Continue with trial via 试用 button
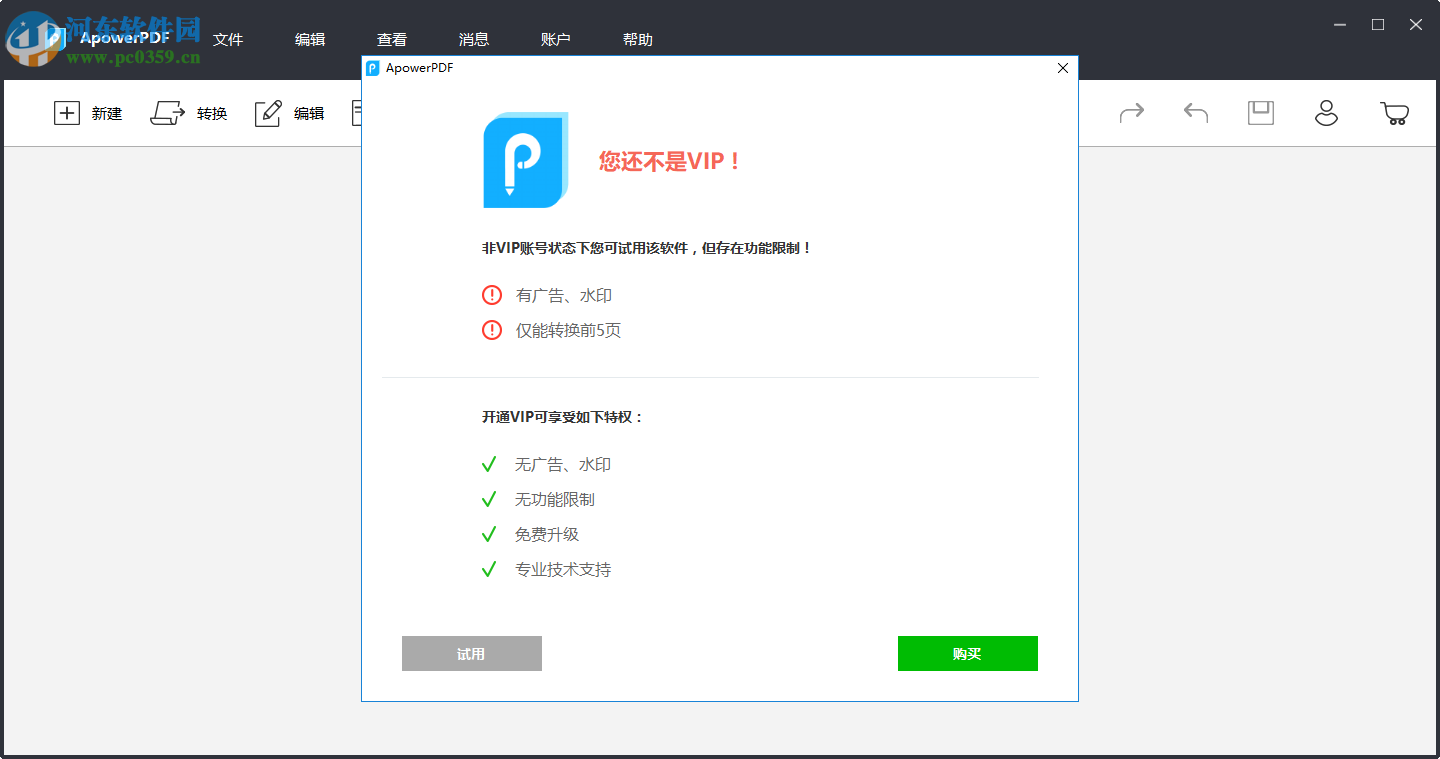Screen dimensions: 1440x759 tap(471, 653)
